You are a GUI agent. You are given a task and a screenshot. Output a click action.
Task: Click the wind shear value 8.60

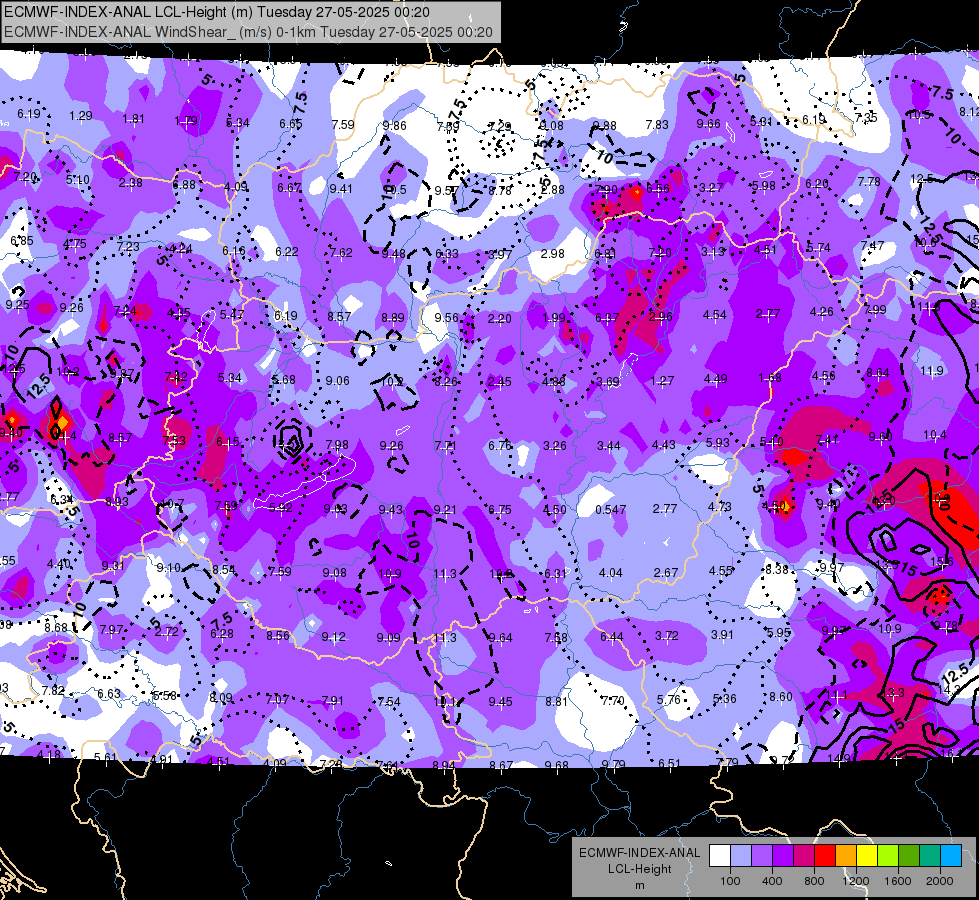pyautogui.click(x=780, y=697)
